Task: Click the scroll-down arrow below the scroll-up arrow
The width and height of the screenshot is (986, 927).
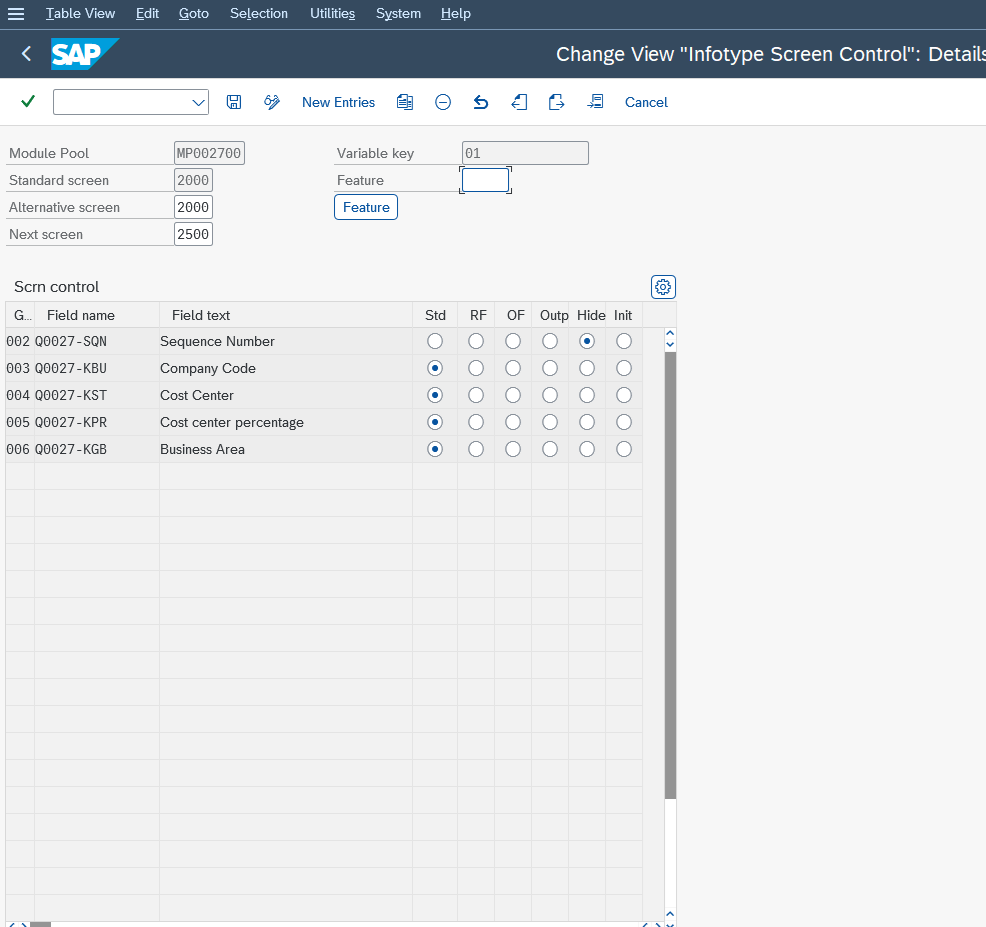Action: tap(670, 344)
